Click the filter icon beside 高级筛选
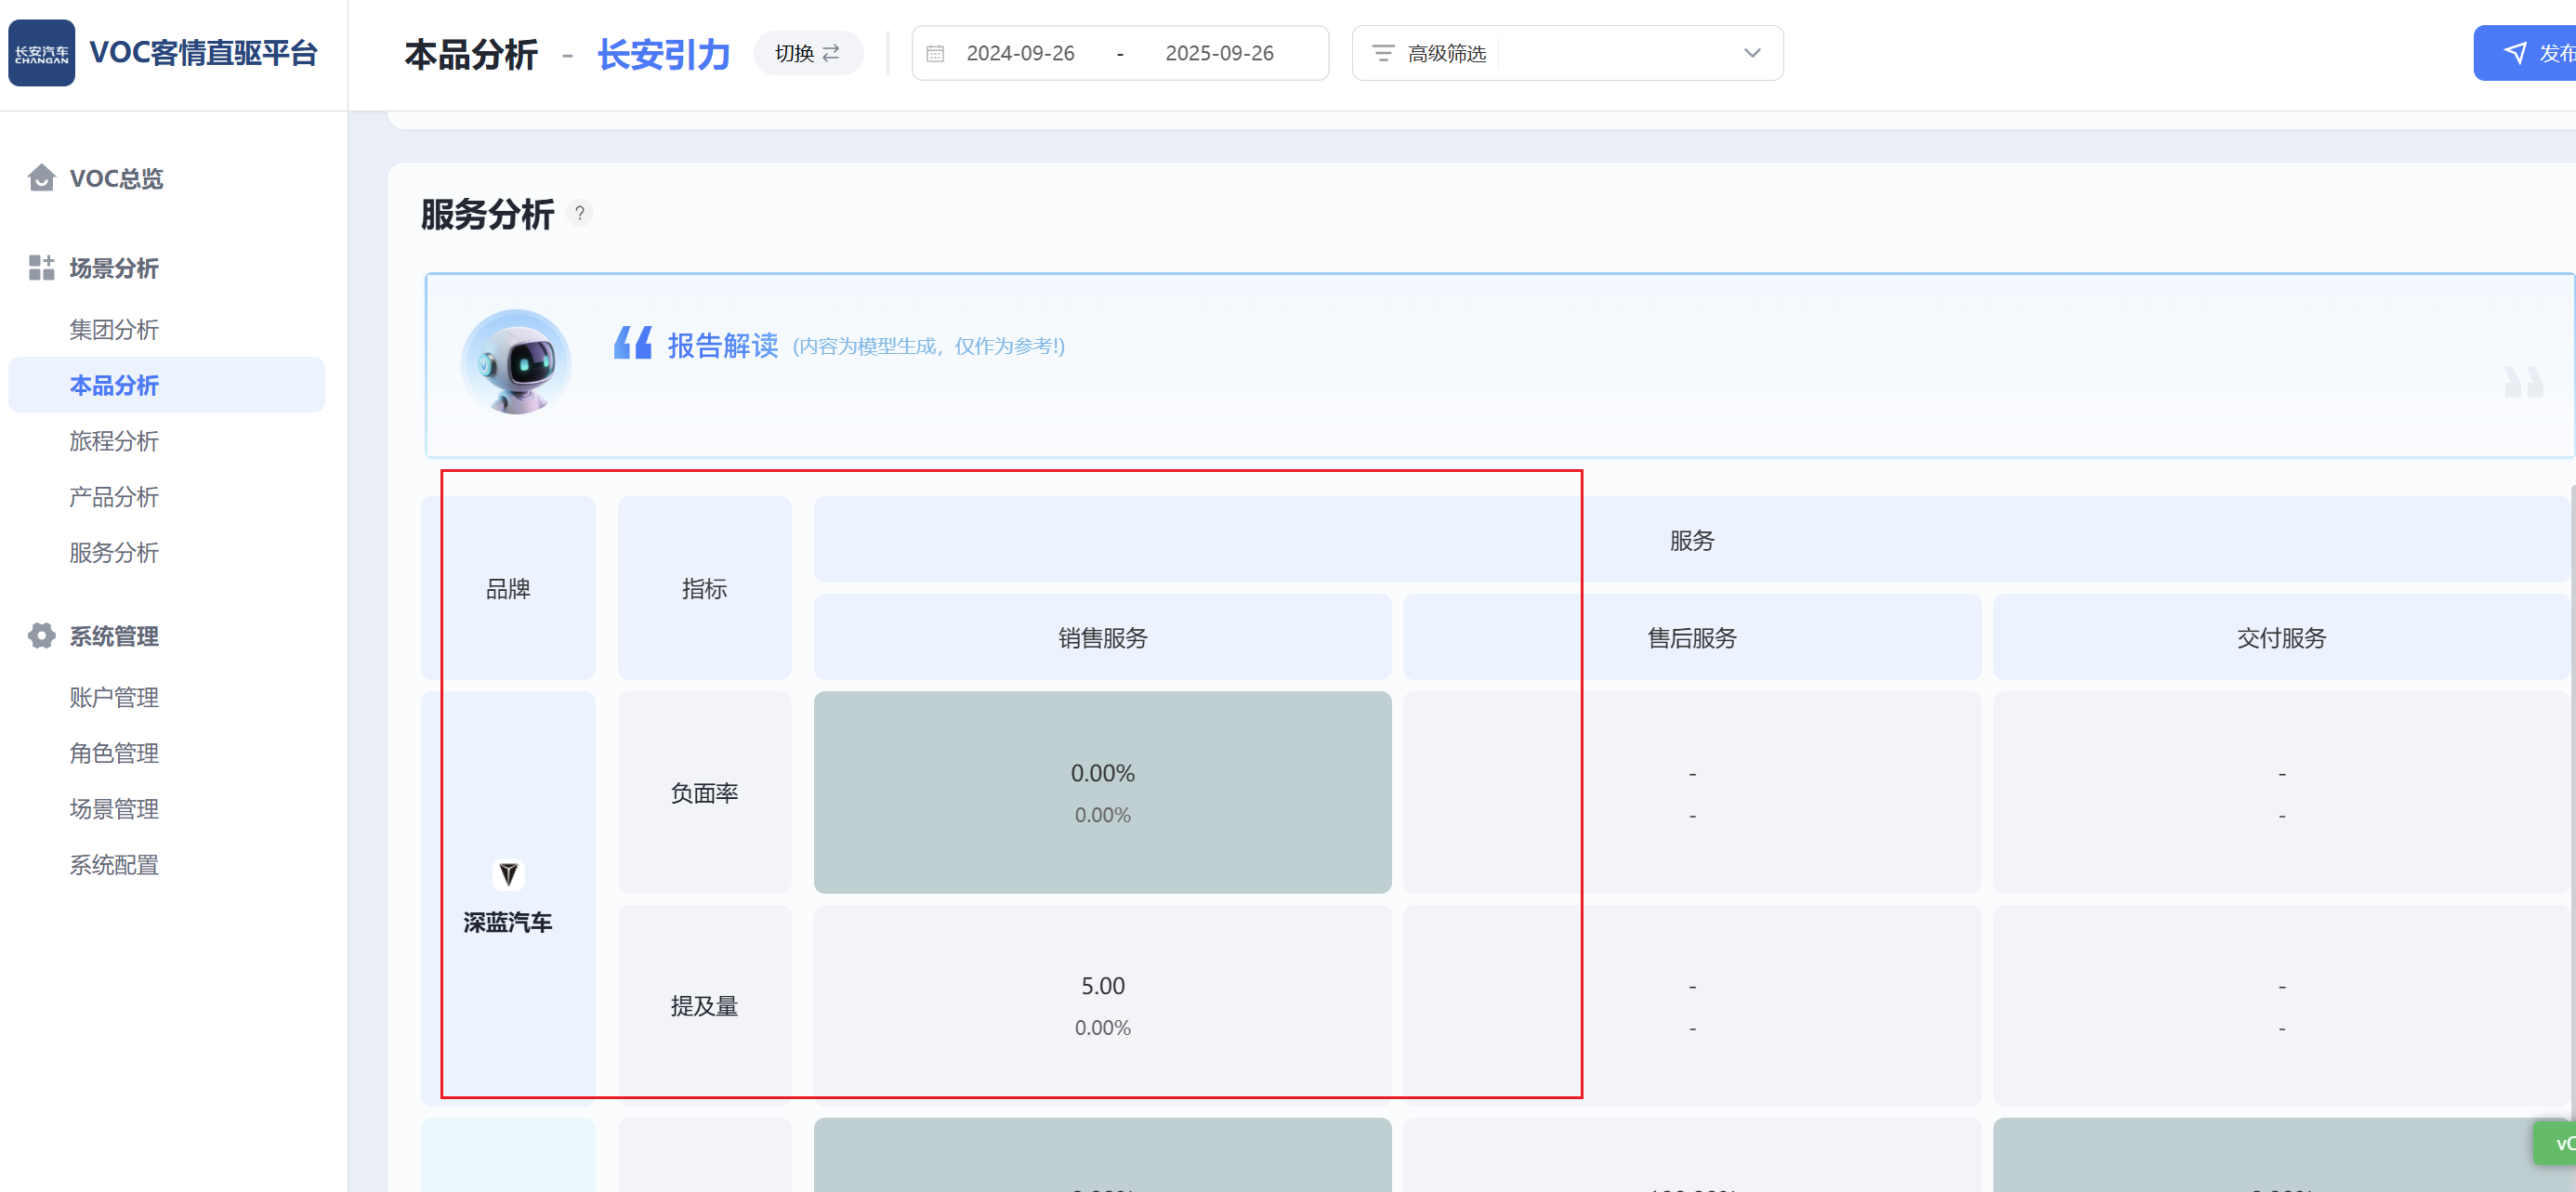The image size is (2576, 1192). click(1382, 54)
